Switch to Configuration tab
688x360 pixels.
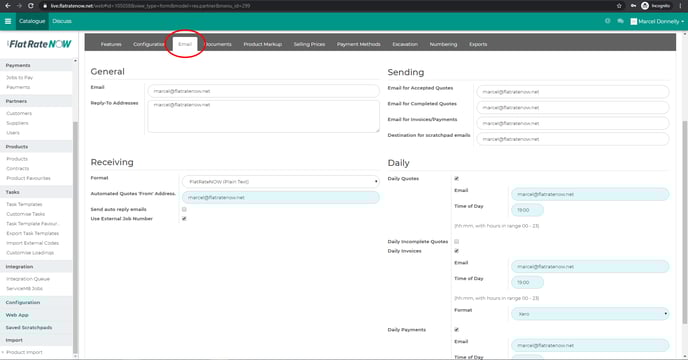pos(148,44)
